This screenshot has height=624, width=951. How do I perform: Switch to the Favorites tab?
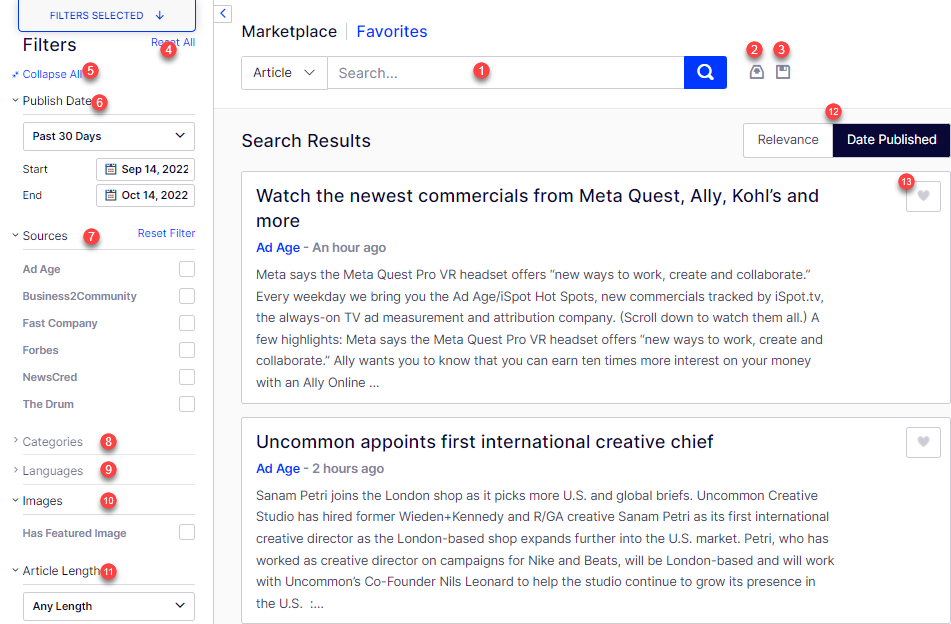coord(392,32)
